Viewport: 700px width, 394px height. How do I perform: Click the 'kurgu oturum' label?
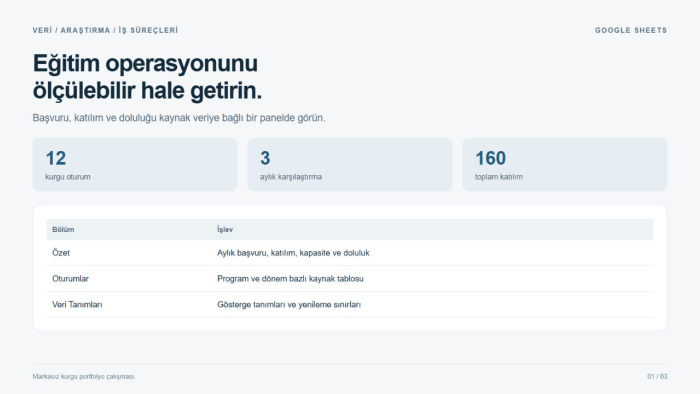pos(68,177)
